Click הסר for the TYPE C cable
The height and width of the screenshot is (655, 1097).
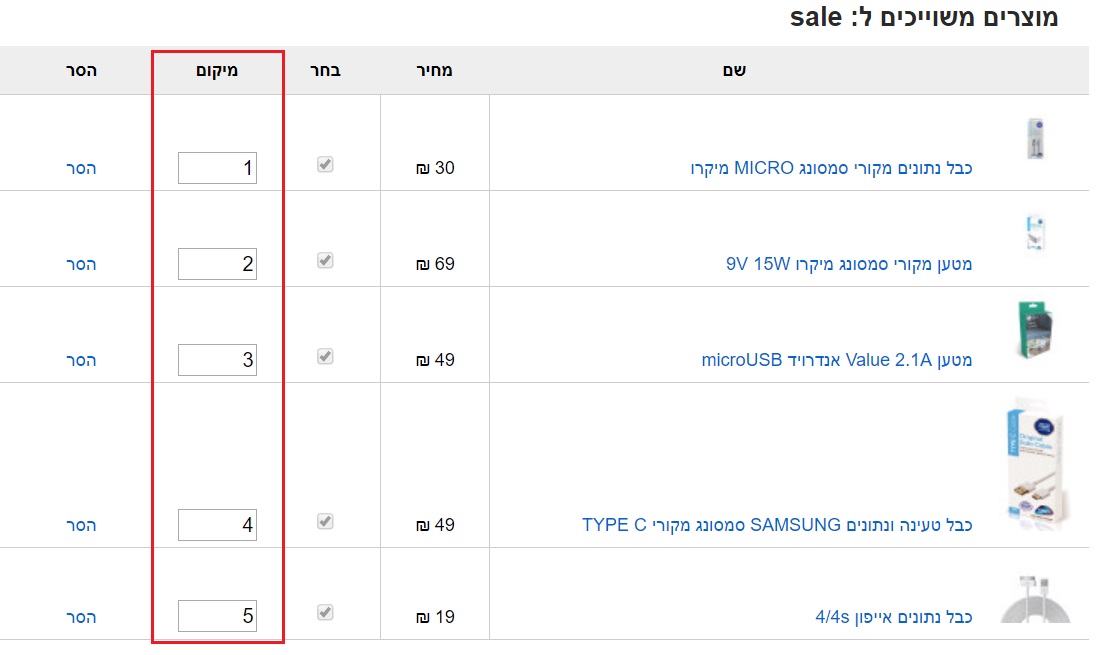click(x=81, y=525)
